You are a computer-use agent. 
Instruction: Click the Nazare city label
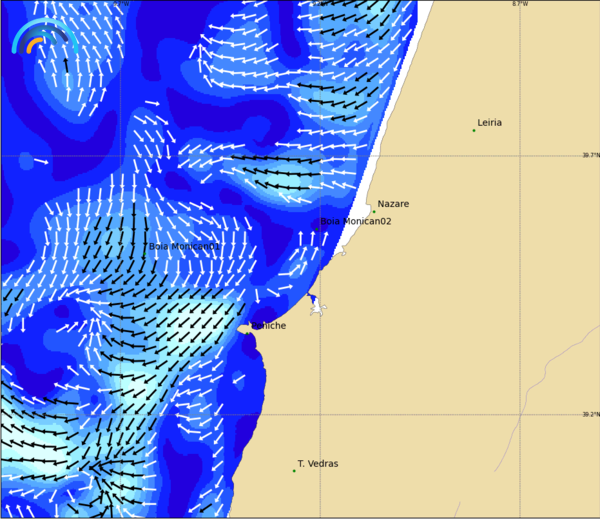coord(393,204)
